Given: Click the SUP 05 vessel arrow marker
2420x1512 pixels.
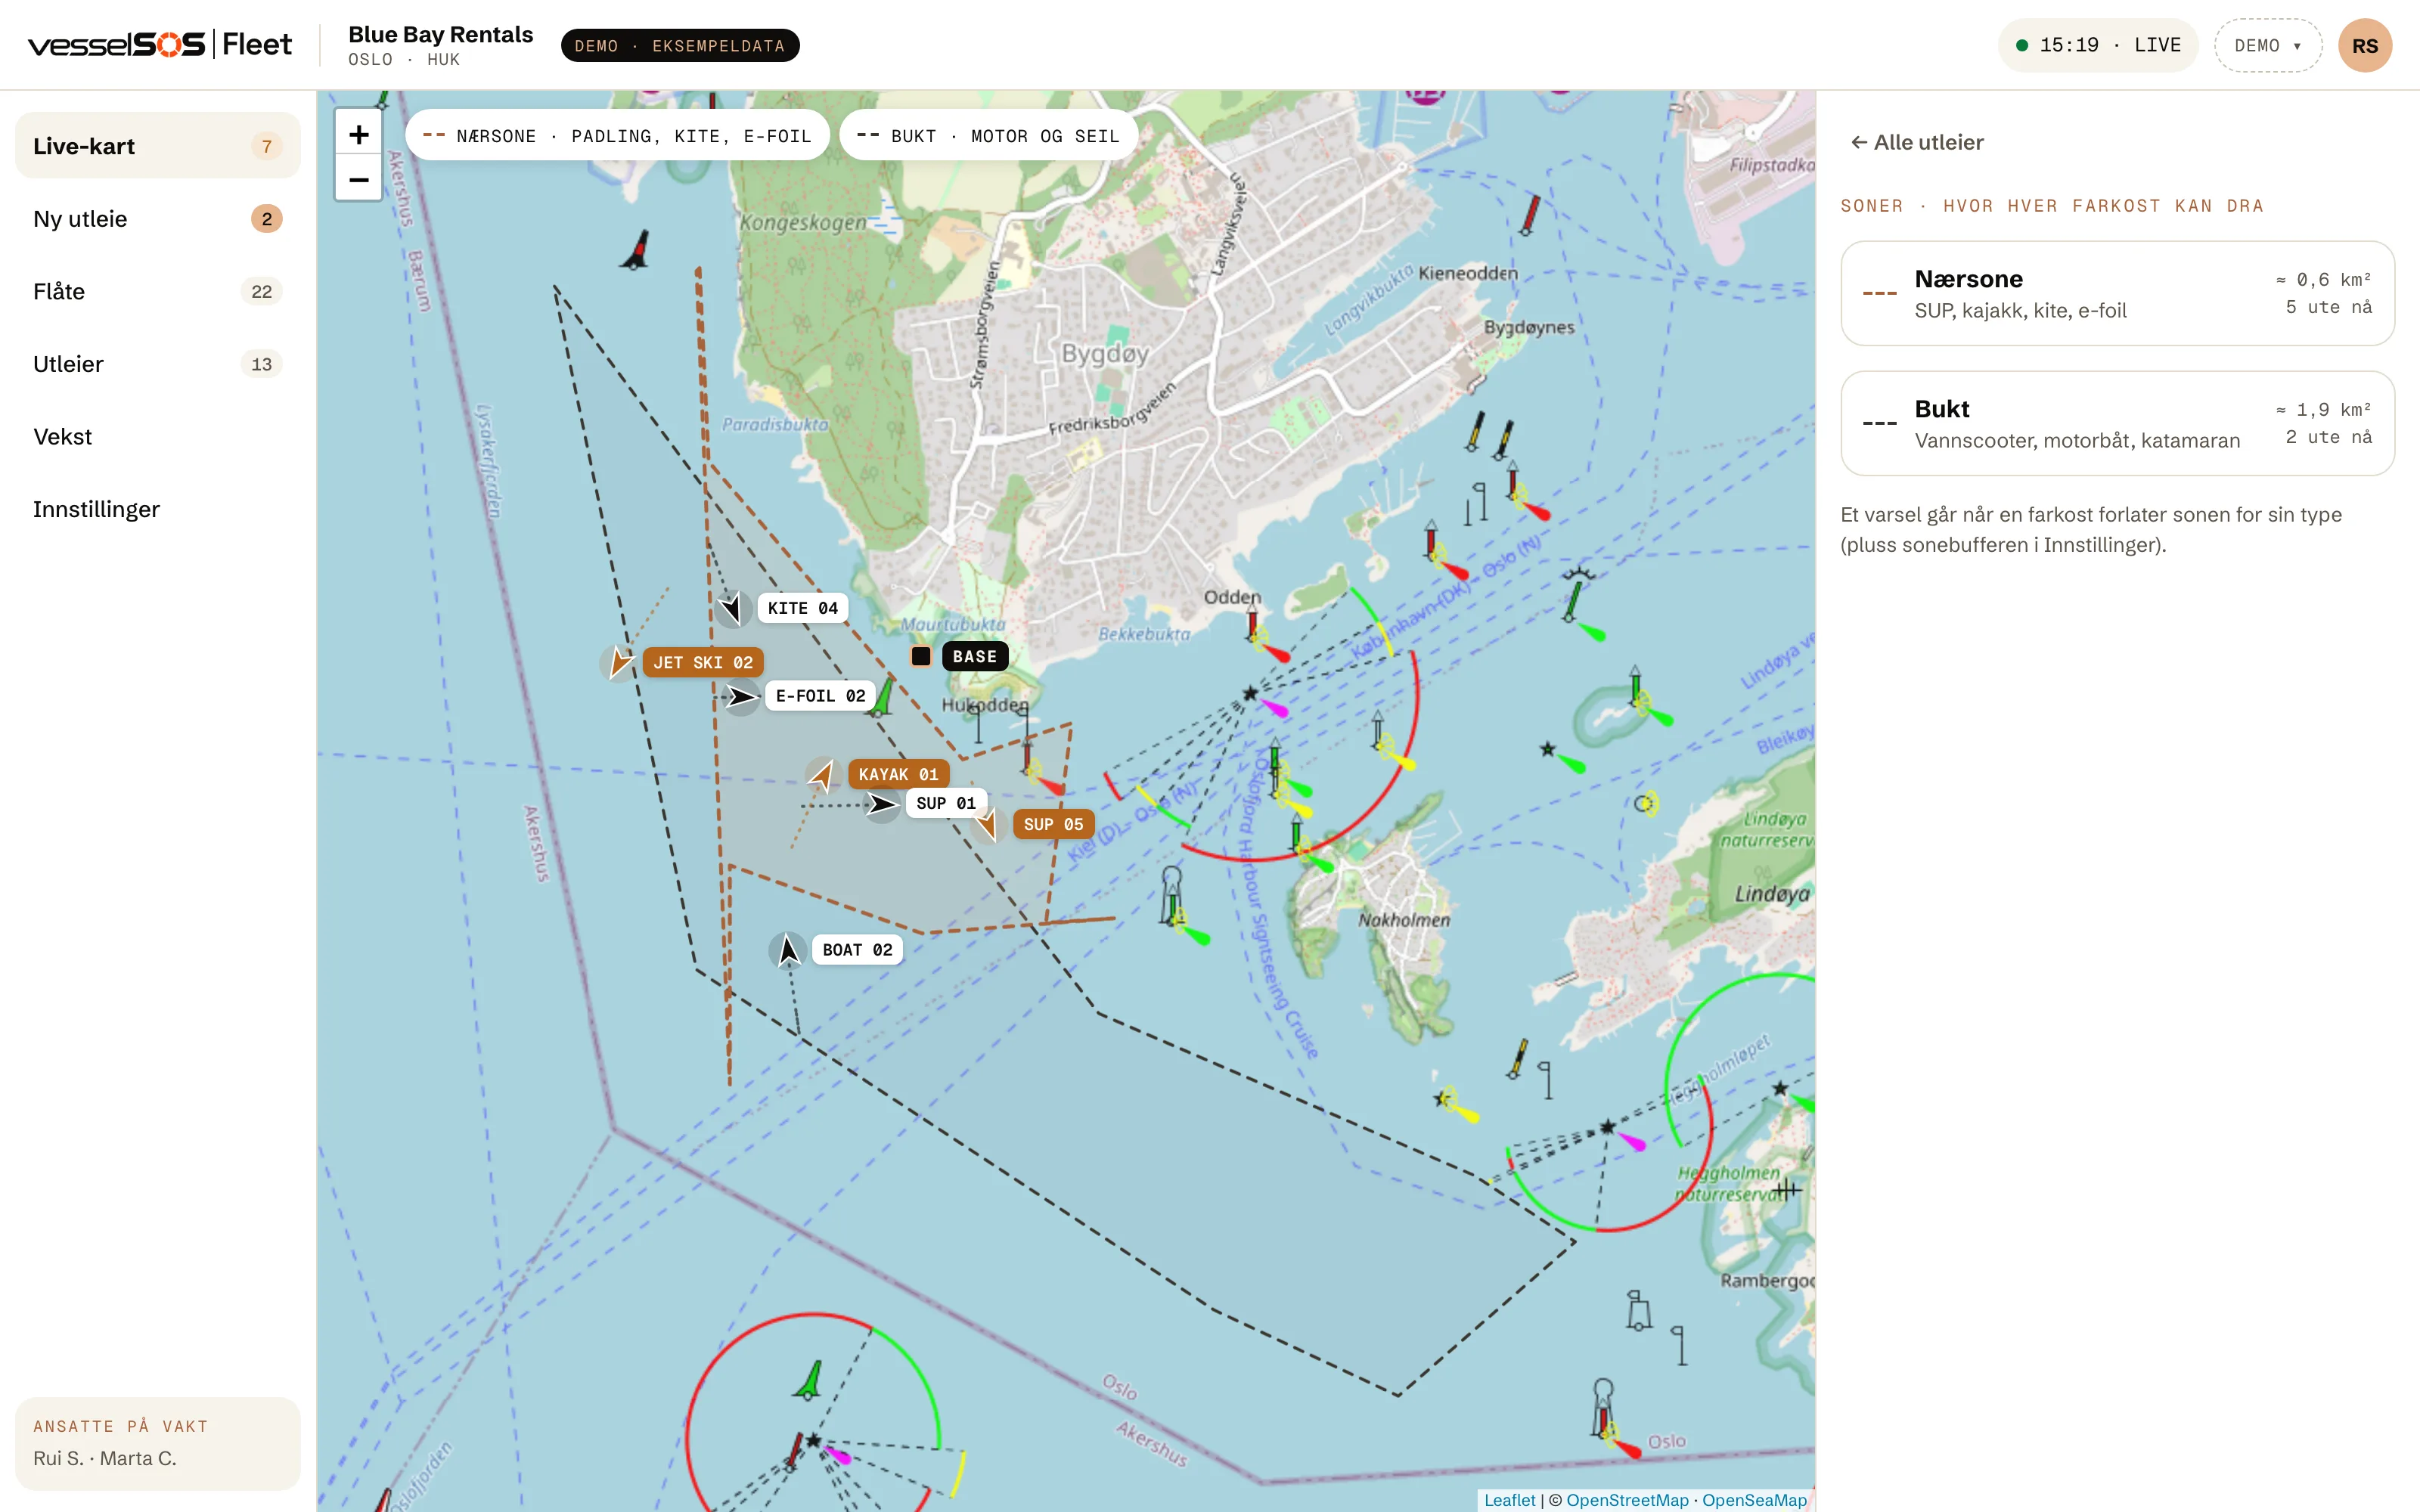Looking at the screenshot, I should coord(986,825).
